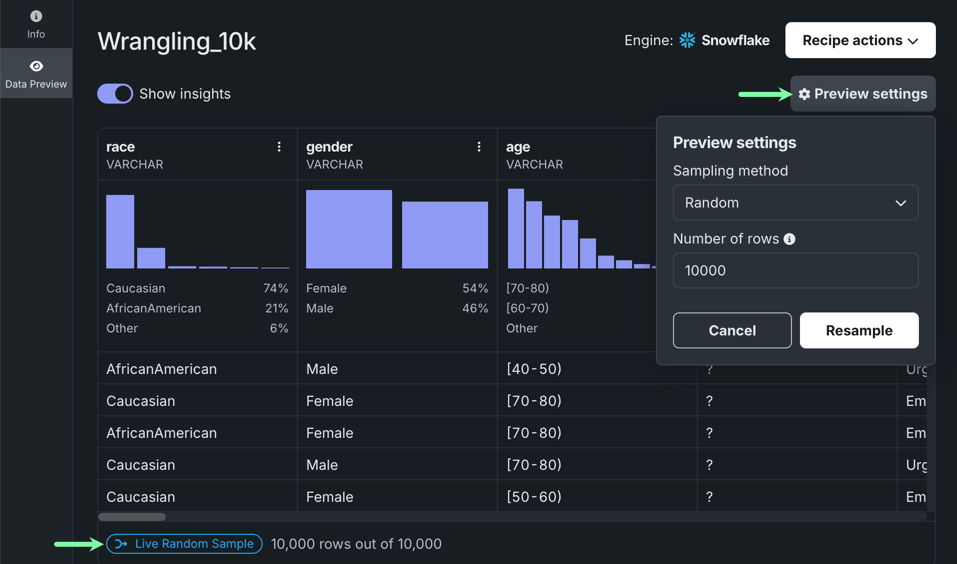957x564 pixels.
Task: Click the tallest Caucasian bar in race histogram
Action: pos(120,232)
